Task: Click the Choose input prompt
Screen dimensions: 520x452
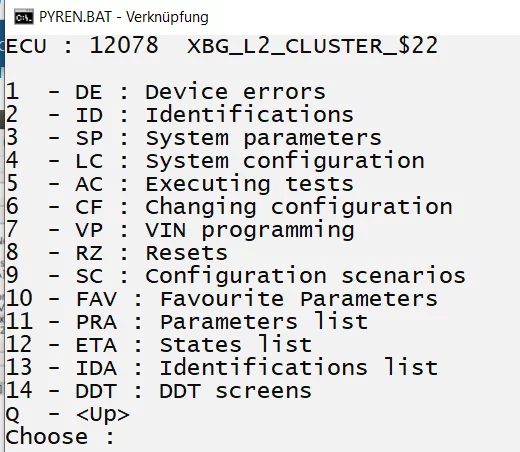Action: click(x=60, y=437)
